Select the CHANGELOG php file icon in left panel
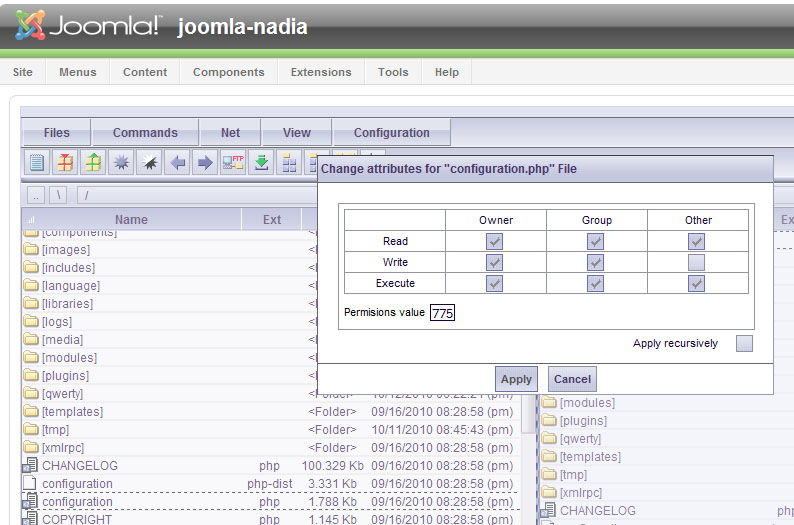The height and width of the screenshot is (525, 794). pyautogui.click(x=30, y=465)
